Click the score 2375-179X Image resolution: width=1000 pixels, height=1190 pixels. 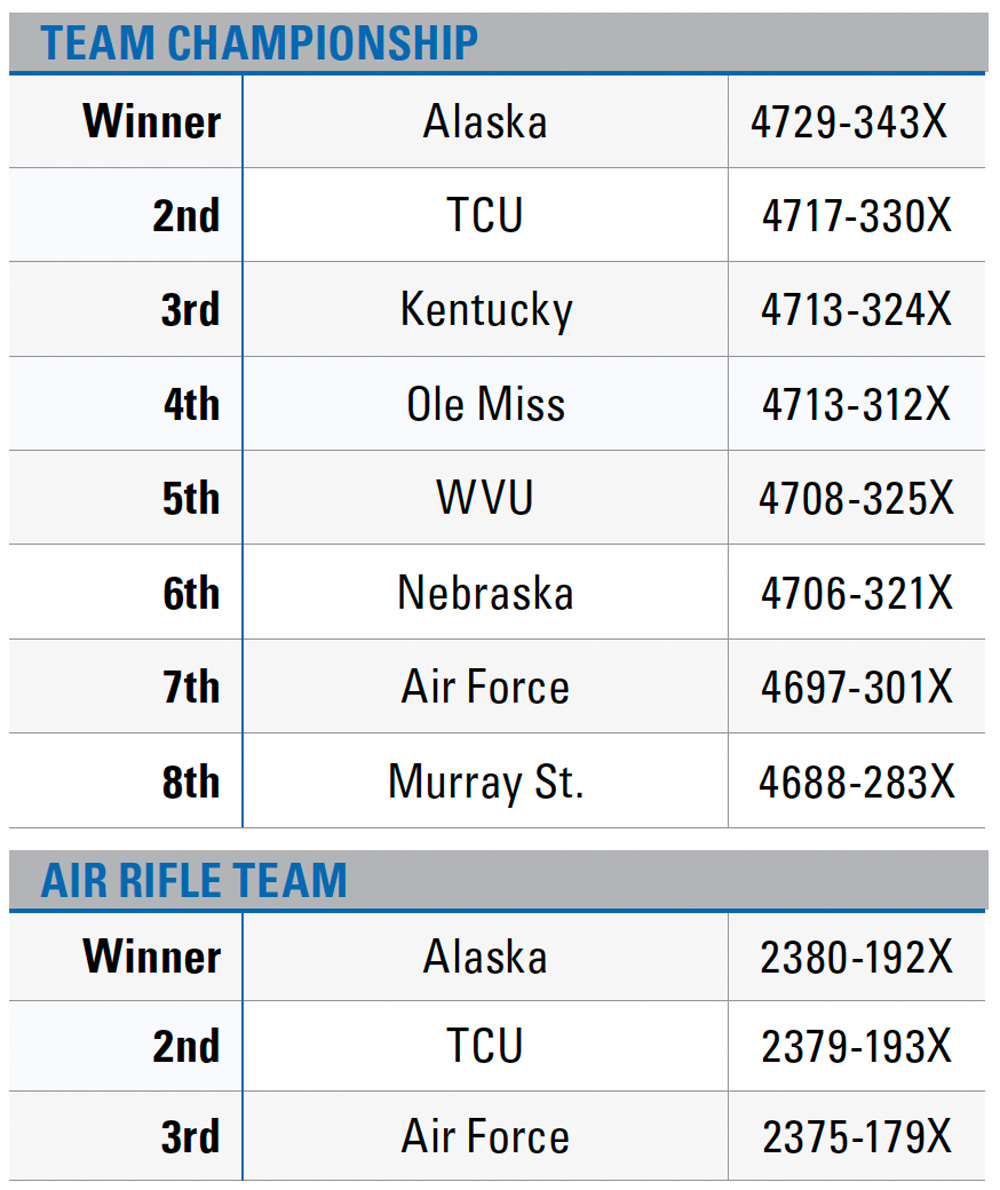point(857,1137)
